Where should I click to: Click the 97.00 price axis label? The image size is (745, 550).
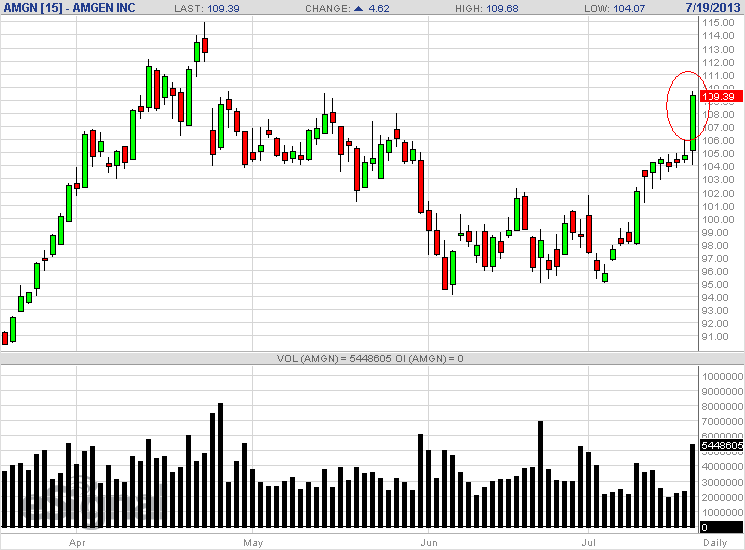(x=715, y=258)
